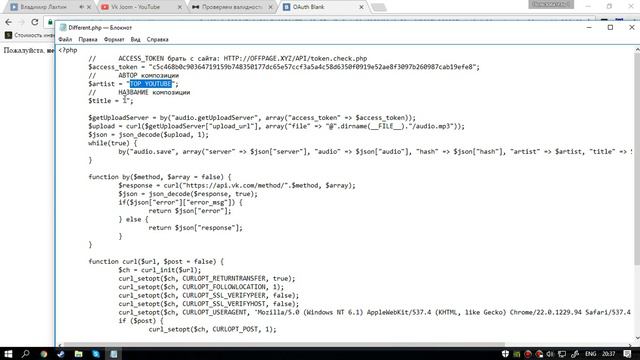Open the Windows Start menu
Viewport: 640px width, 360px height.
click(x=8, y=354)
